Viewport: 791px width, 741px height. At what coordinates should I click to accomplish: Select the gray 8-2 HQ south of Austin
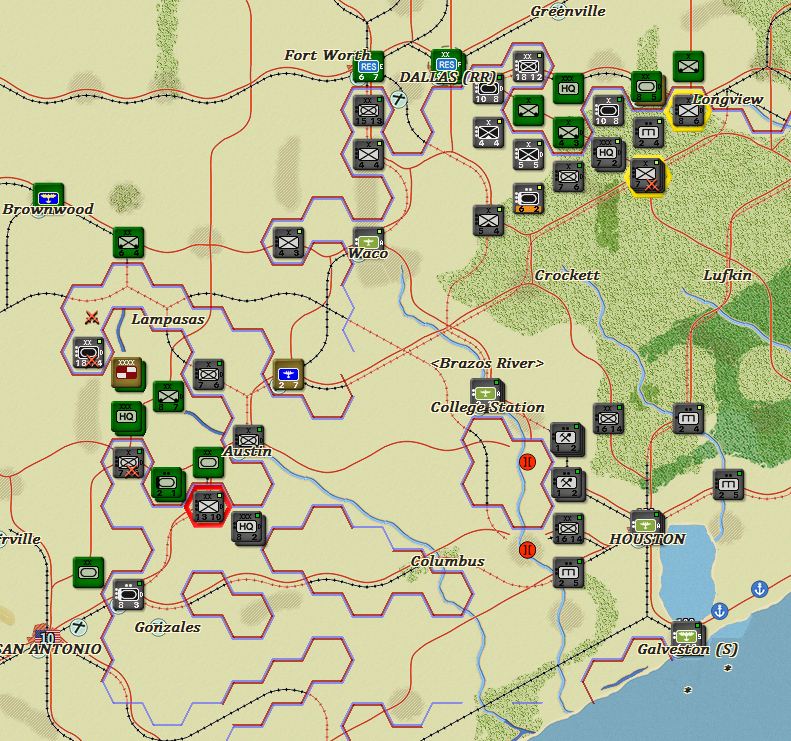point(247,527)
